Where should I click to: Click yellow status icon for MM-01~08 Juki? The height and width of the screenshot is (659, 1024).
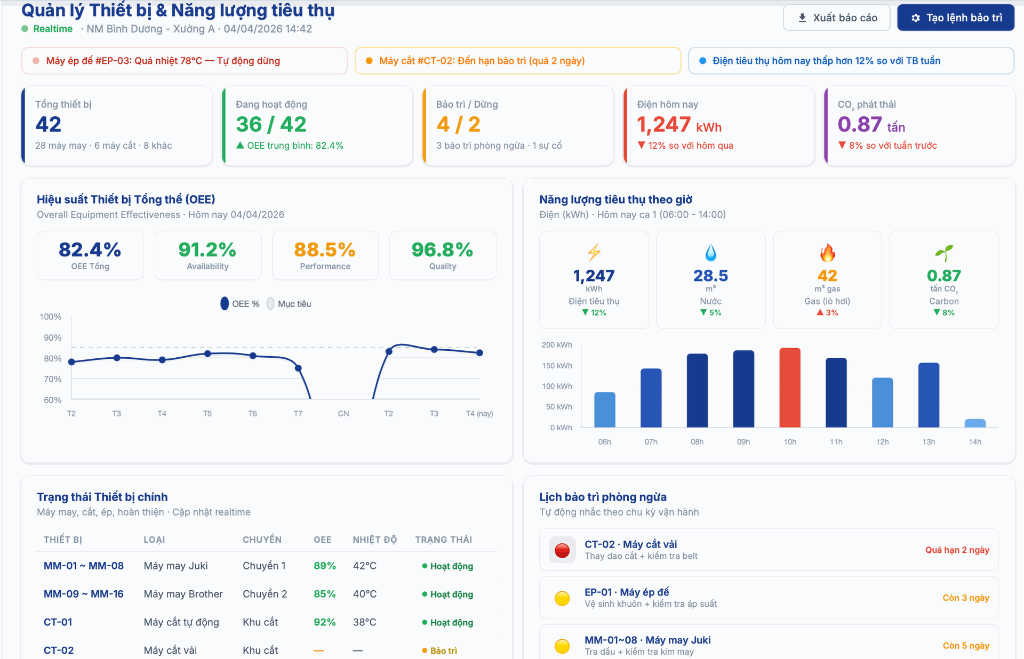pos(562,646)
